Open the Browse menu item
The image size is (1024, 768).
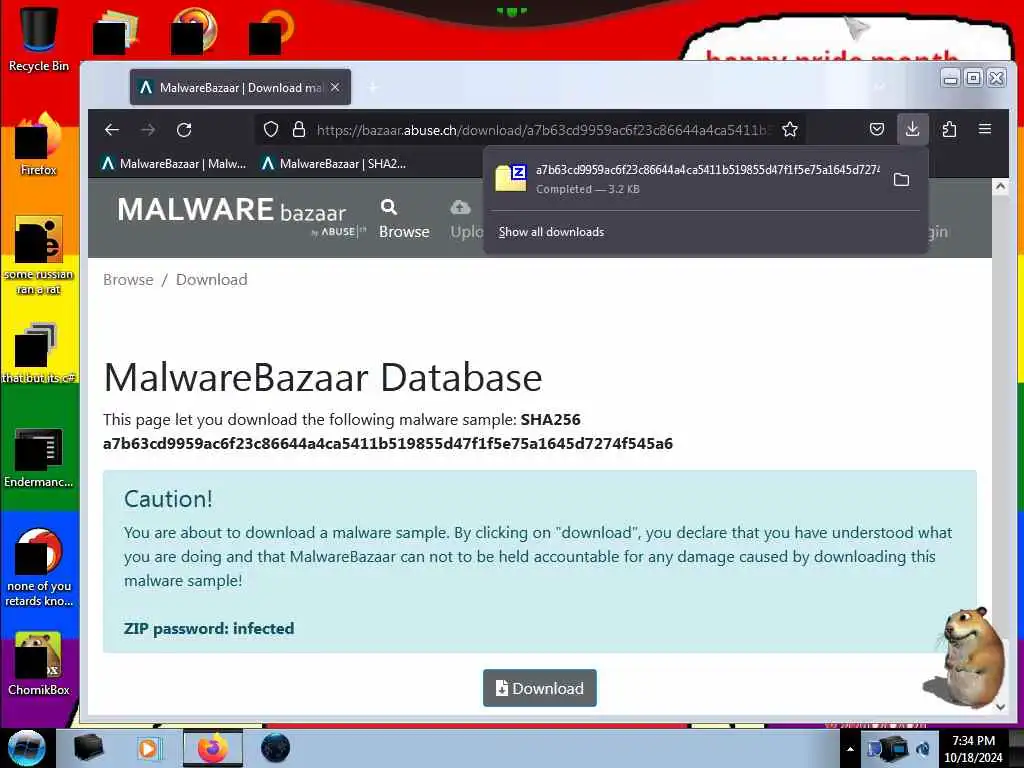tap(404, 232)
